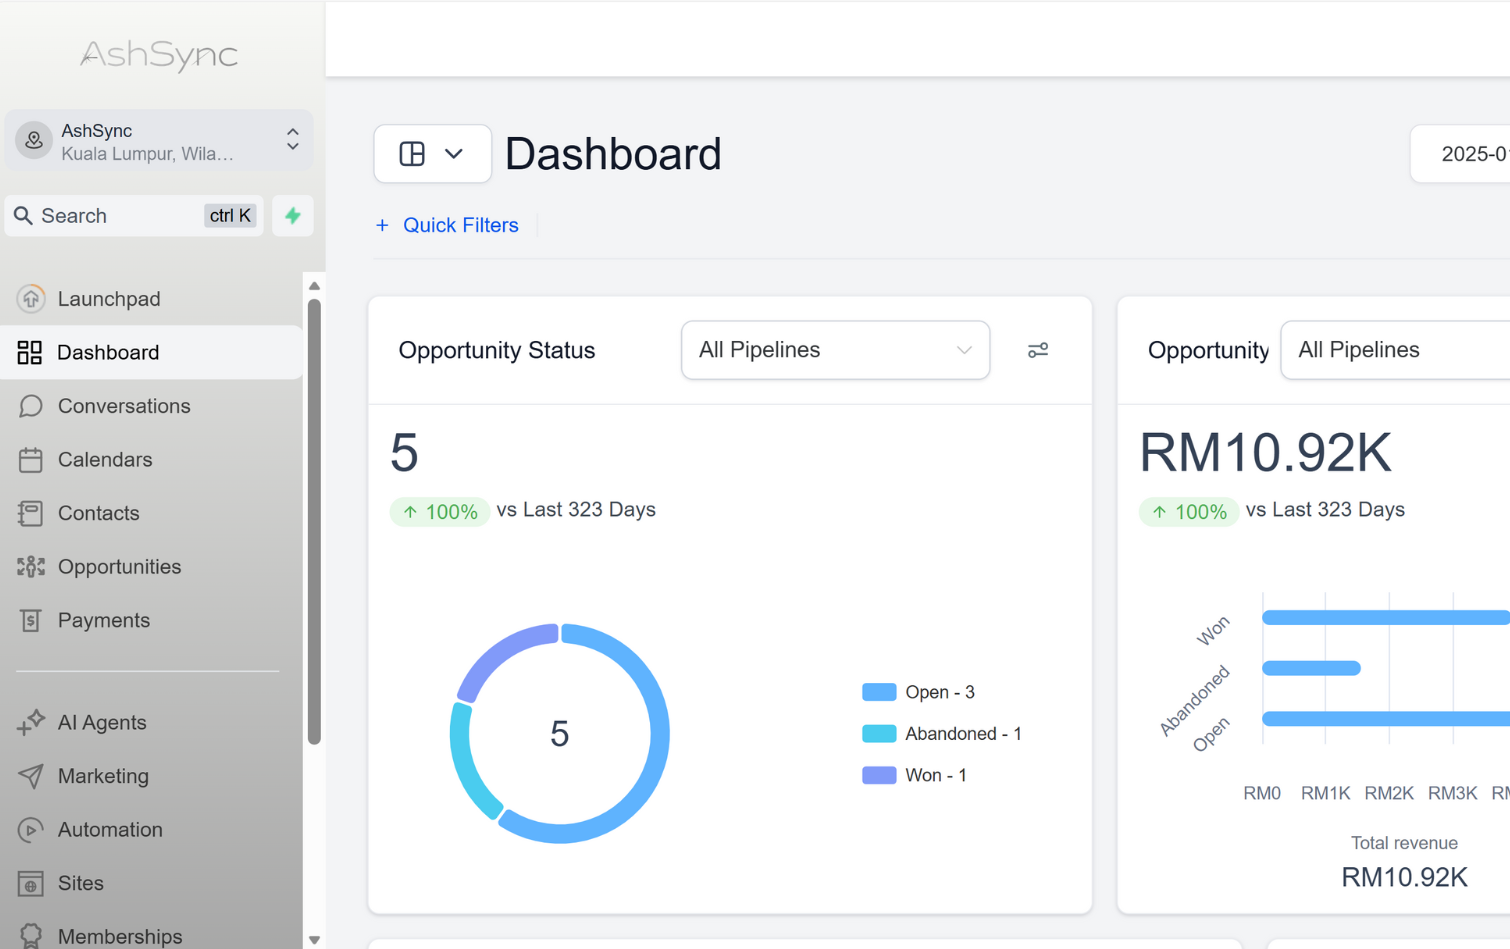
Task: Click the Opportunities pipeline icon
Action: pos(31,567)
